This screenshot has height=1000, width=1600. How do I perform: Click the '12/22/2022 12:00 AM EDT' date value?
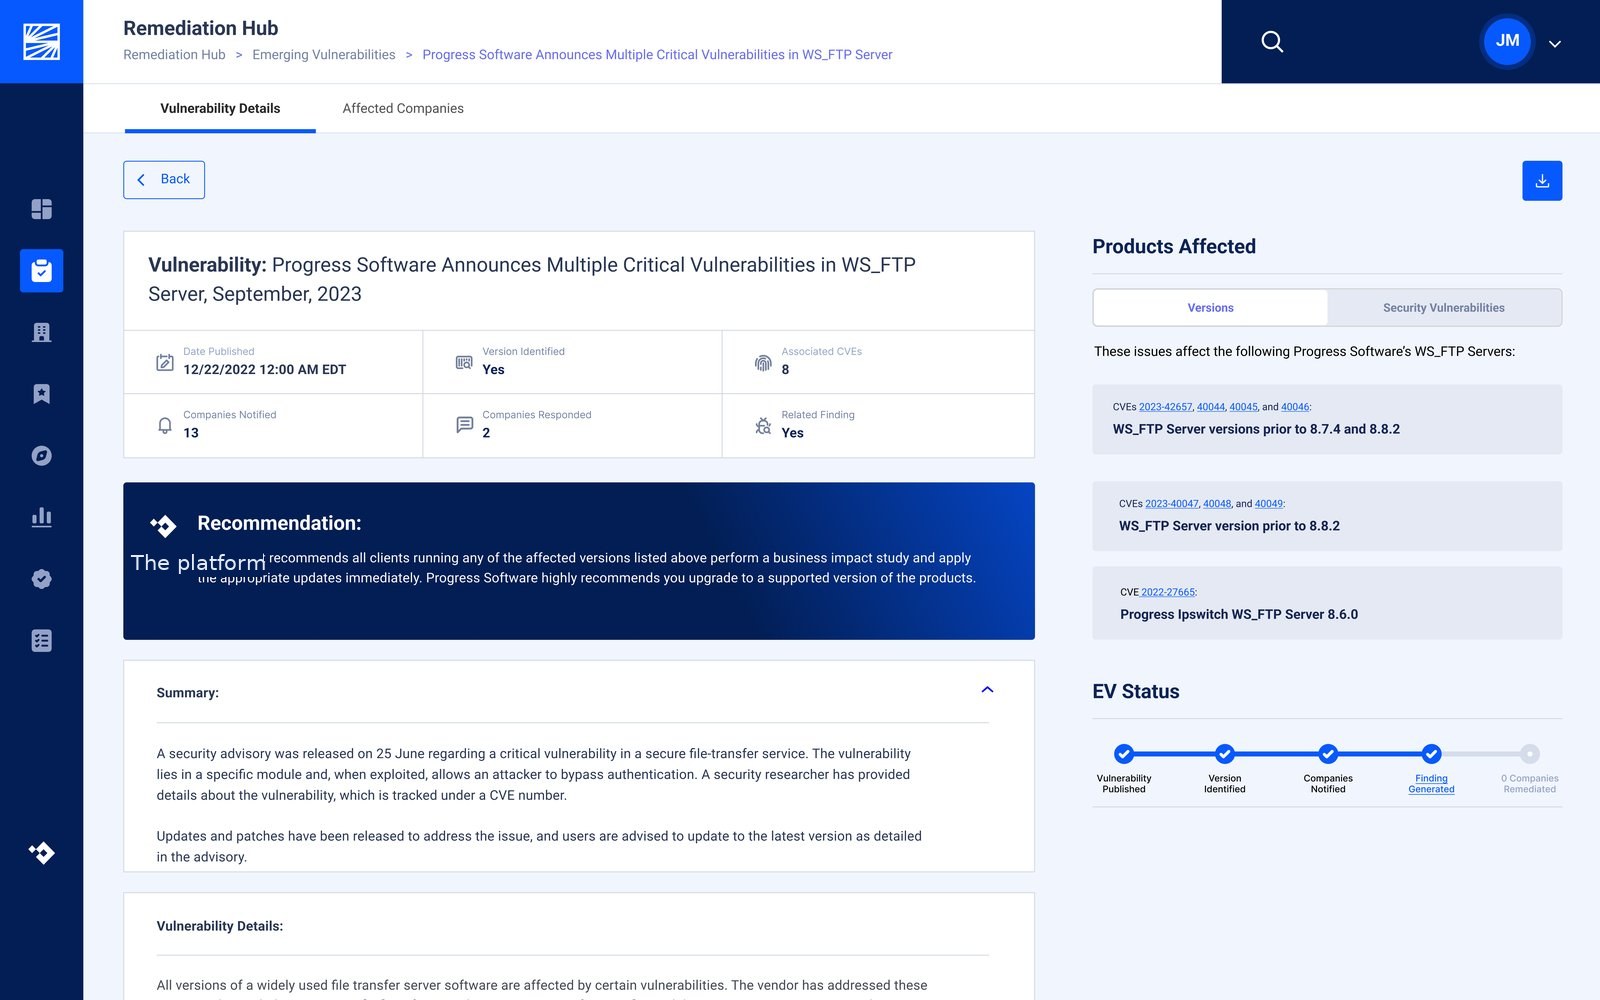click(264, 370)
